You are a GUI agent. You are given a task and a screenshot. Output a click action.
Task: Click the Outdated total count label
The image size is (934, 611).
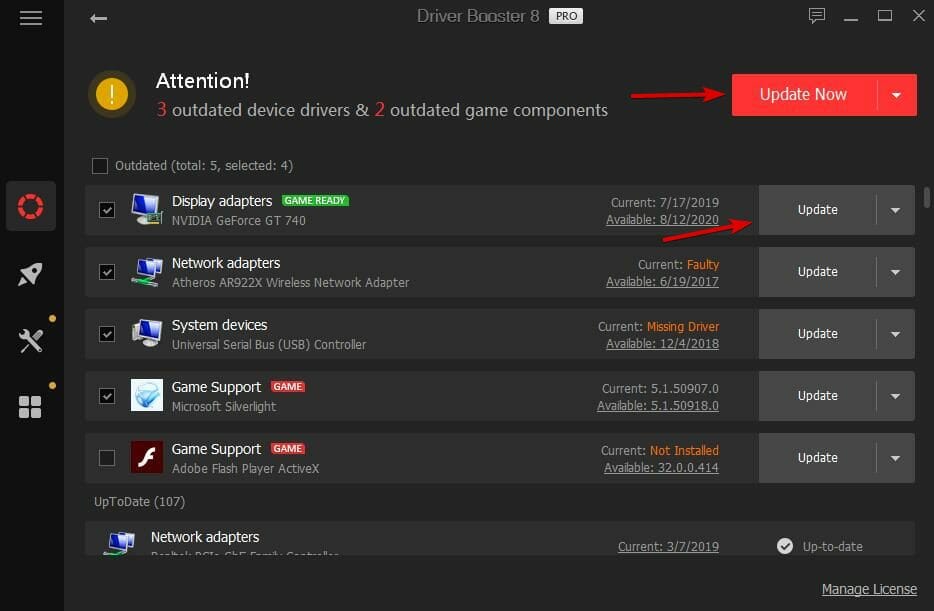click(204, 166)
